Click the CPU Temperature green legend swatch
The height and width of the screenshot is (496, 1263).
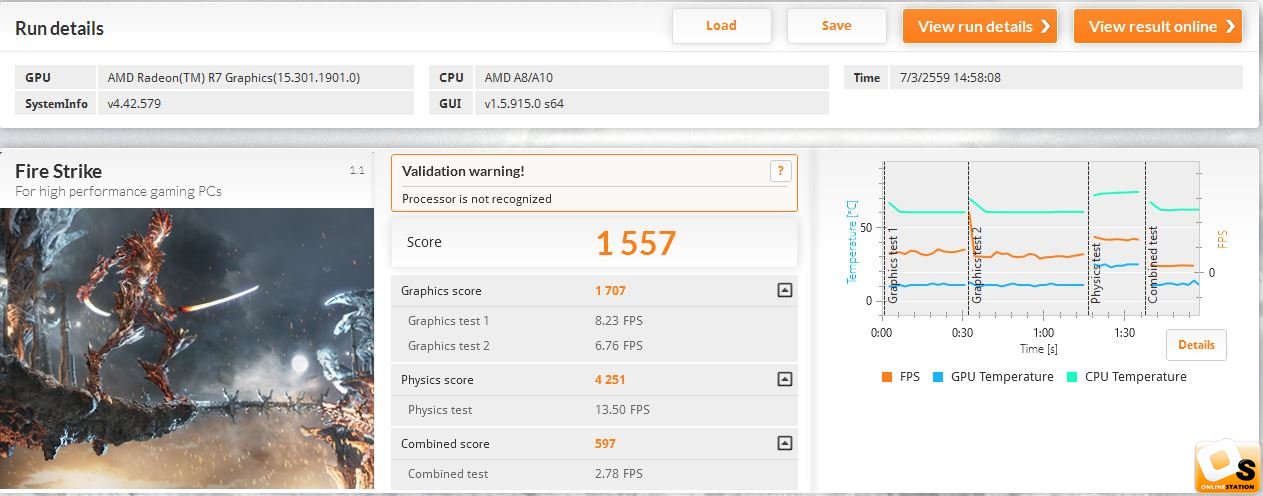point(1072,377)
